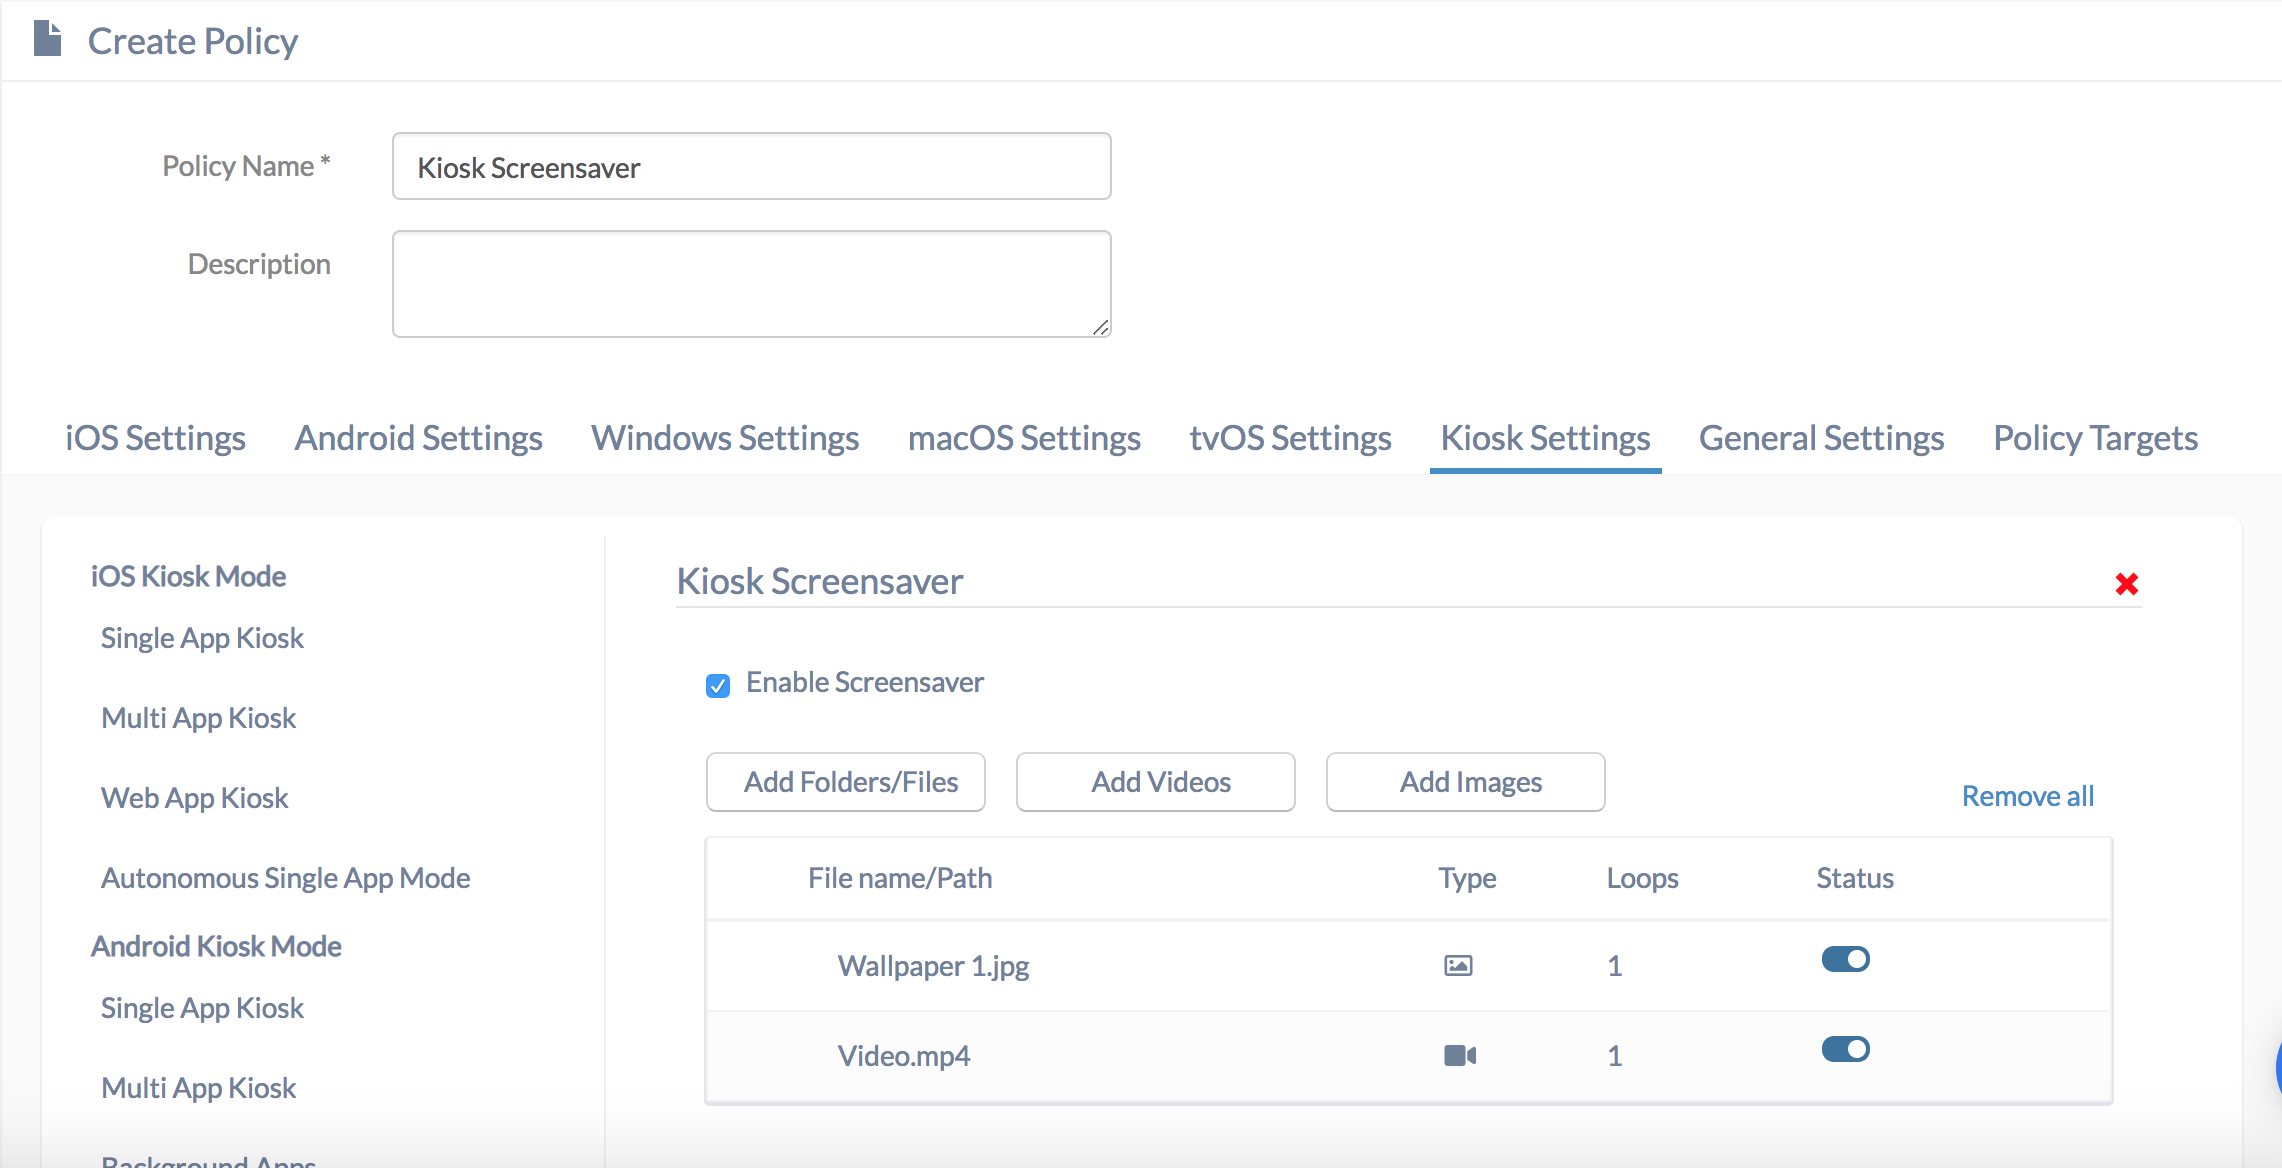Image resolution: width=2282 pixels, height=1168 pixels.
Task: Go to the Policy Targets tab
Action: tap(2095, 438)
